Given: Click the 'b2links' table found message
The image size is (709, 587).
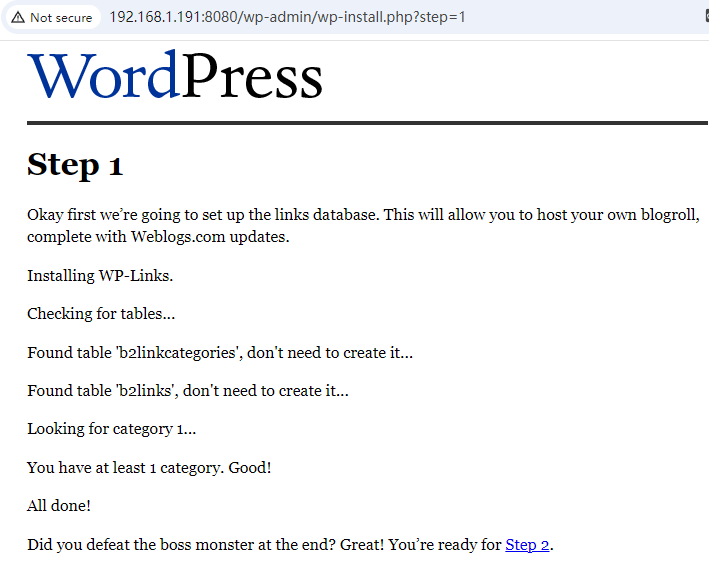Looking at the screenshot, I should click(187, 390).
